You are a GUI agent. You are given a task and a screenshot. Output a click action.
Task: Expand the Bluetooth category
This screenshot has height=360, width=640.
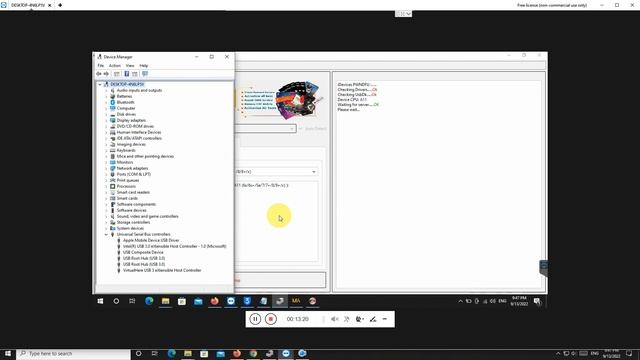pyautogui.click(x=106, y=102)
